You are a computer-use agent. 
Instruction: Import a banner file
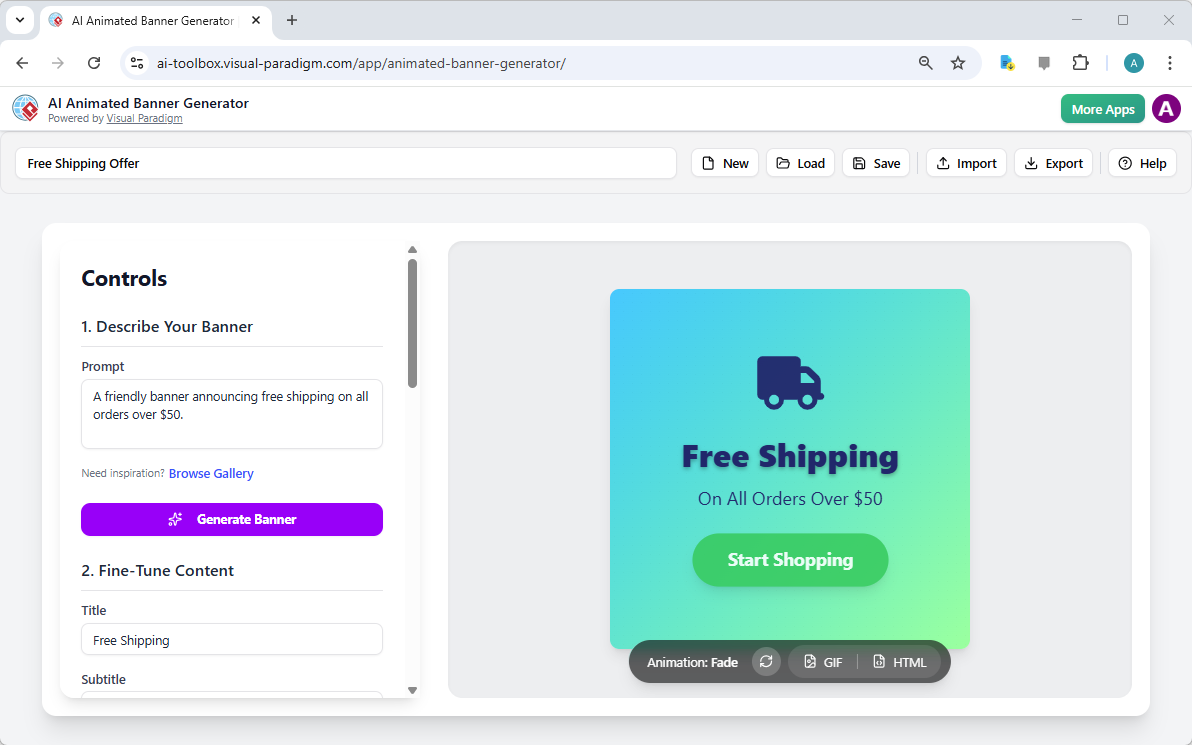pyautogui.click(x=965, y=163)
